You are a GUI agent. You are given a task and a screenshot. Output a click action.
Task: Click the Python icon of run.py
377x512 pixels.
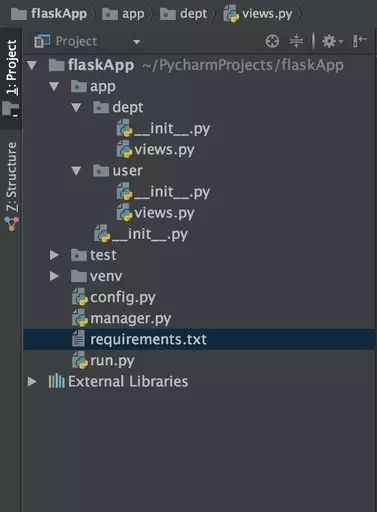point(80,360)
